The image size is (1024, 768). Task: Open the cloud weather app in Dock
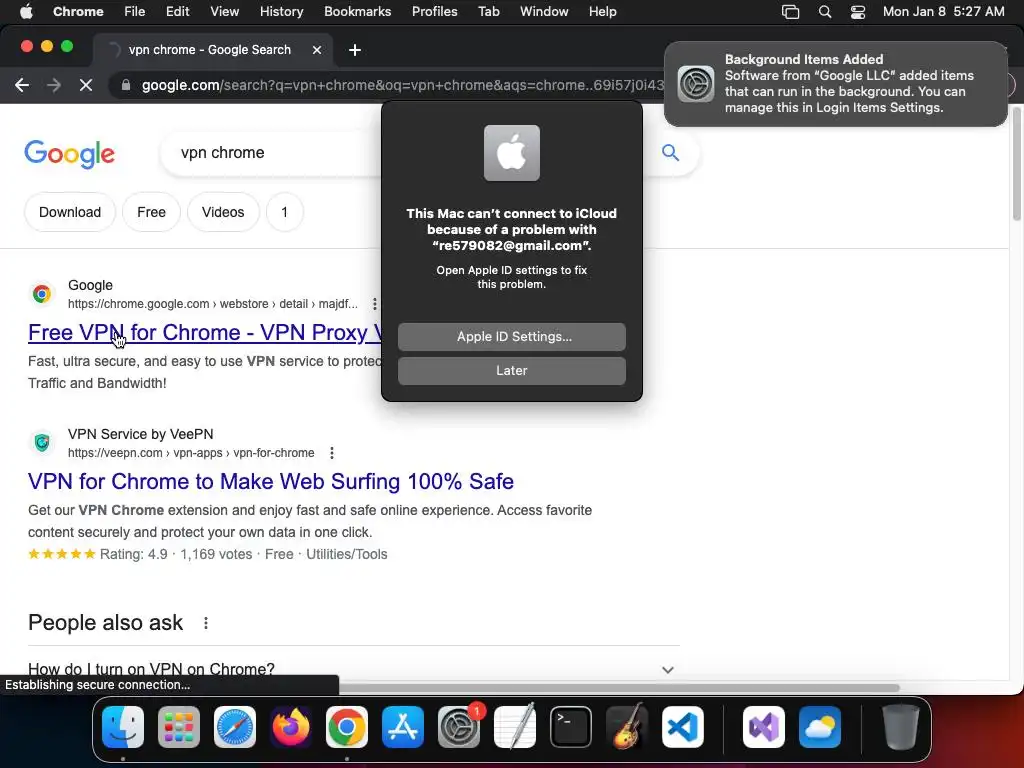point(820,727)
